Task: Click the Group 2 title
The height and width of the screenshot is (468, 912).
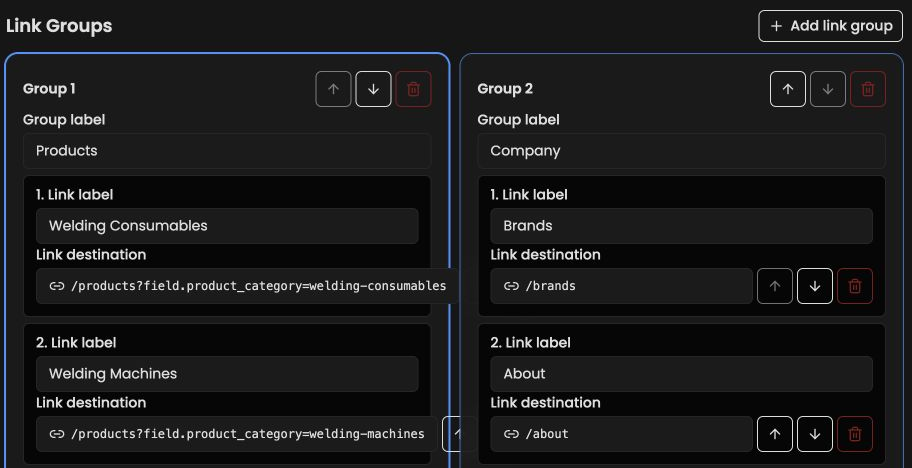Action: [x=505, y=89]
